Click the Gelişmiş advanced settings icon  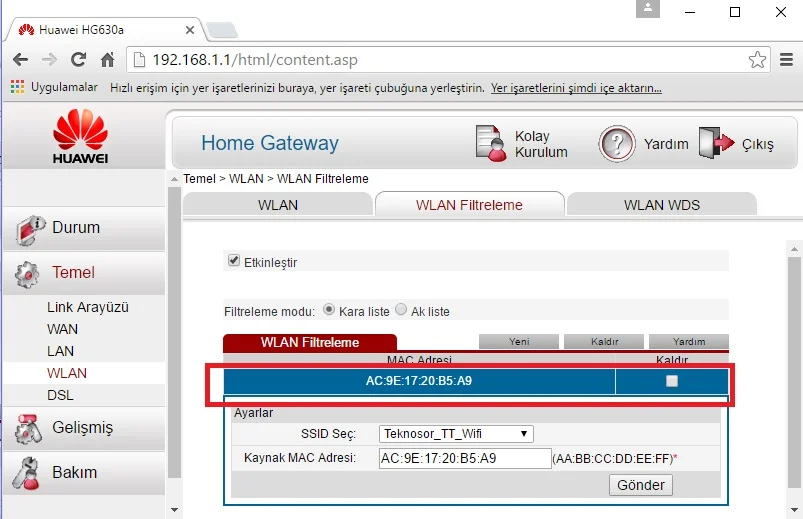click(31, 428)
